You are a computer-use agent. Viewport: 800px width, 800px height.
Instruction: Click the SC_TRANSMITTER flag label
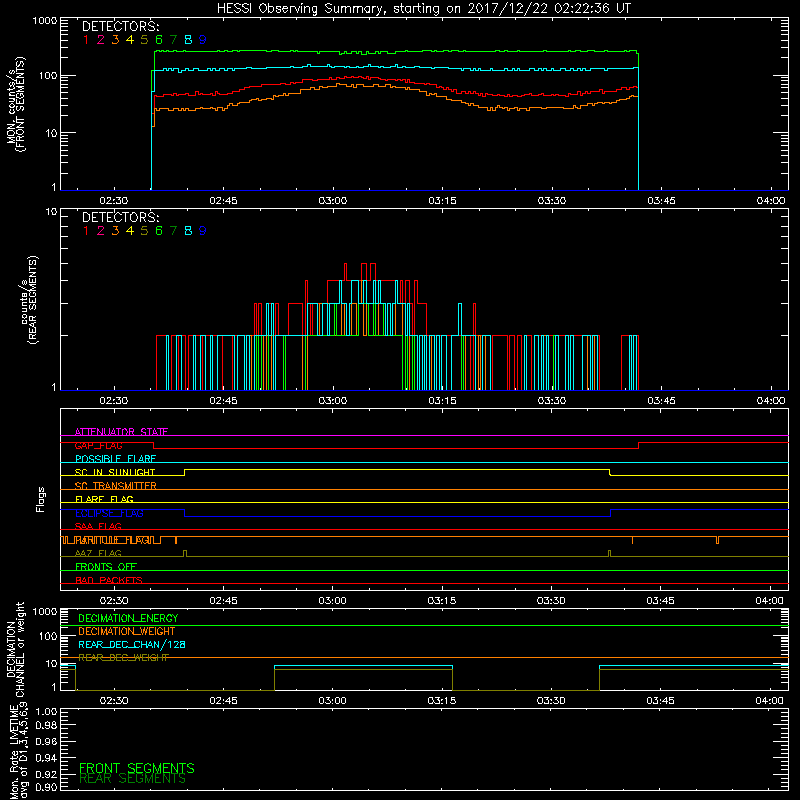pos(115,485)
